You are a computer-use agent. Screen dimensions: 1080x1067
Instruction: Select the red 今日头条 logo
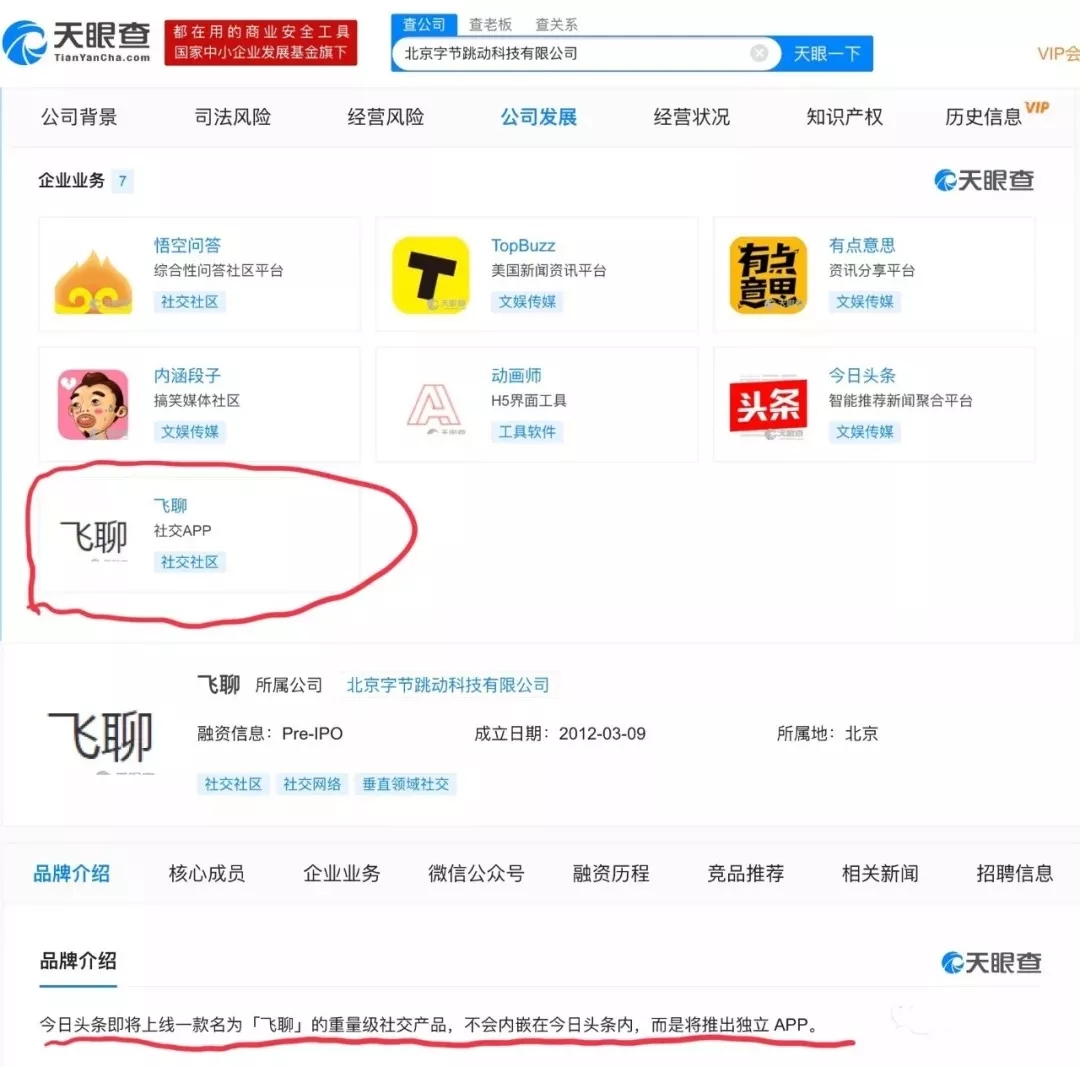pos(768,404)
